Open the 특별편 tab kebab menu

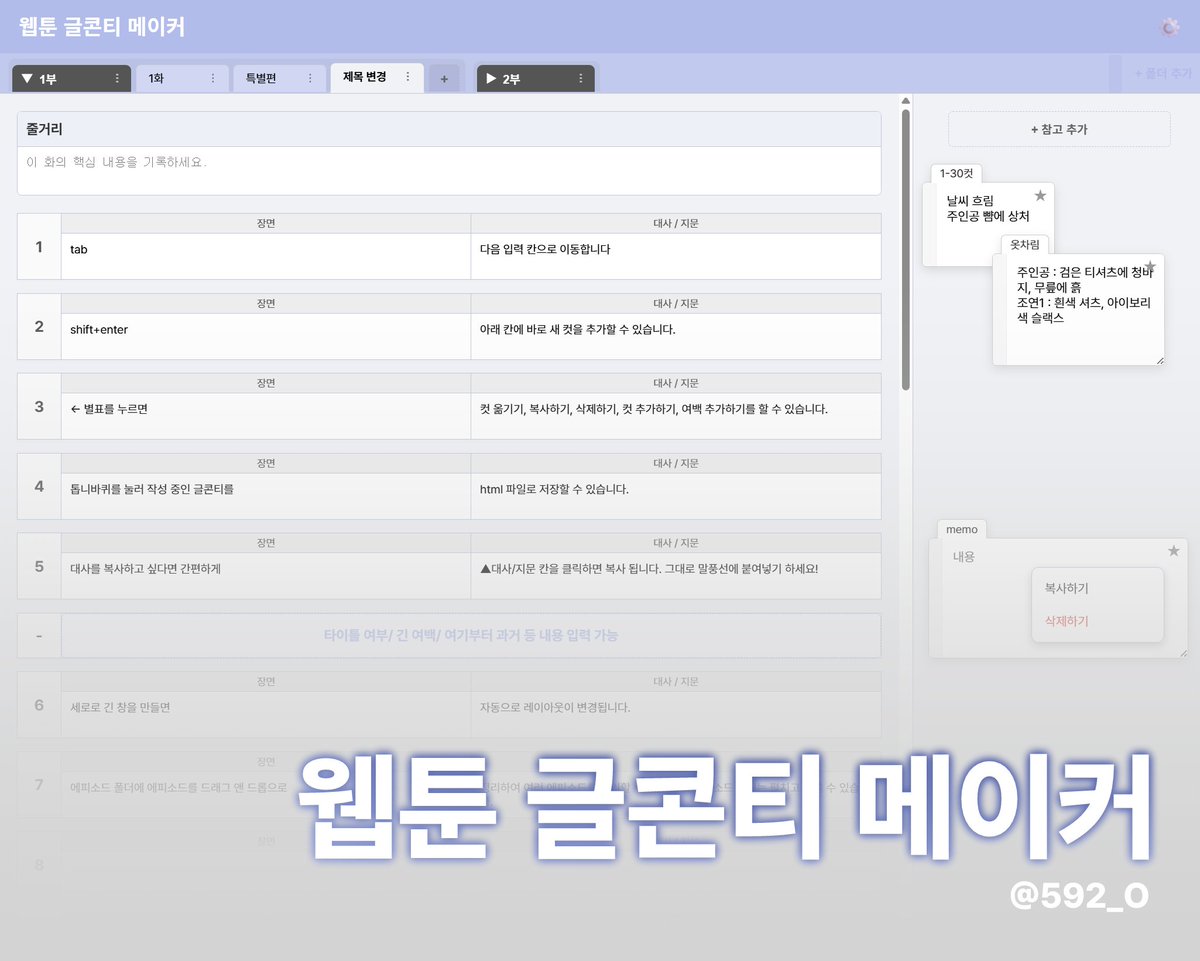(309, 78)
